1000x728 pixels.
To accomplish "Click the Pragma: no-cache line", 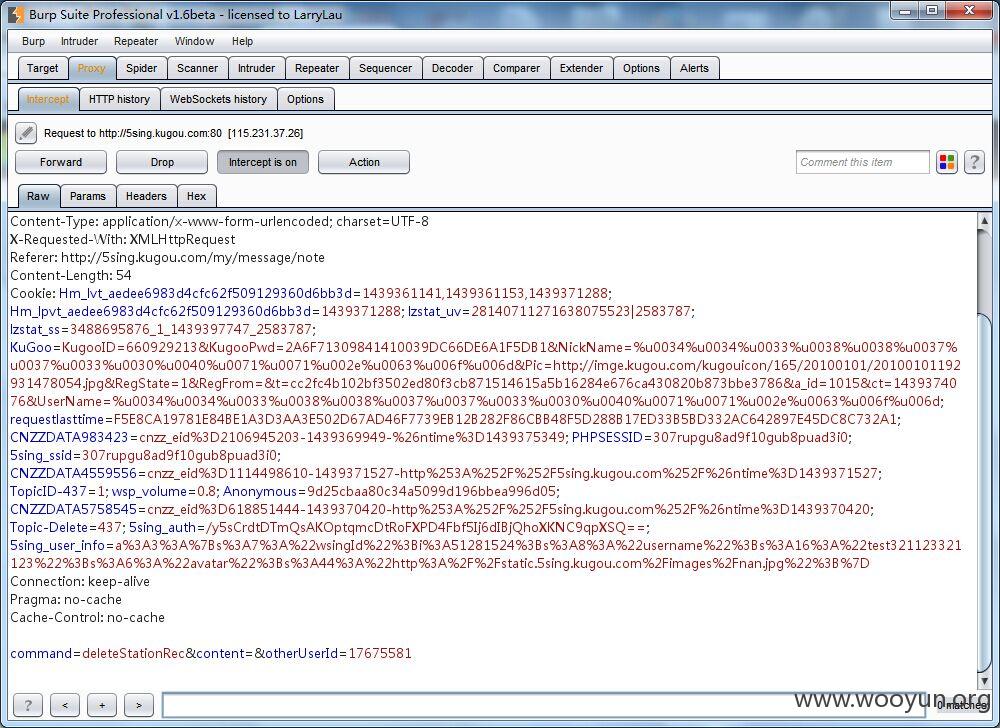I will (66, 599).
